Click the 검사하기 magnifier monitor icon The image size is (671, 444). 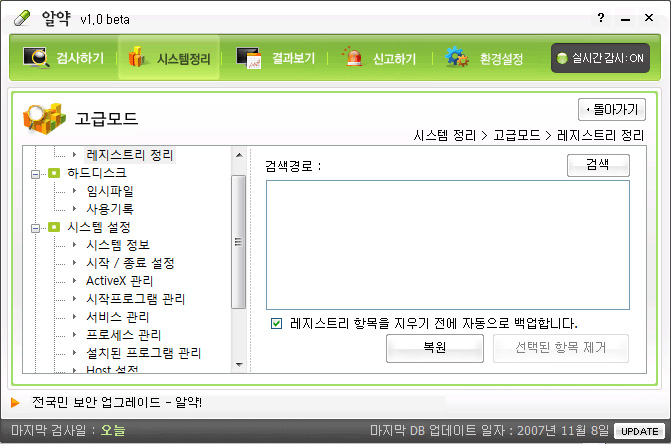[x=36, y=58]
